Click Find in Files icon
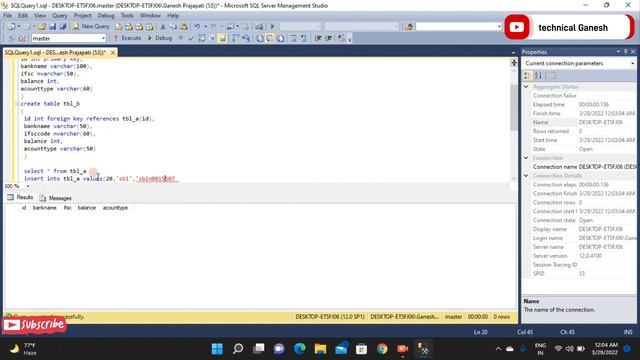The width and height of the screenshot is (640, 360). [409, 27]
